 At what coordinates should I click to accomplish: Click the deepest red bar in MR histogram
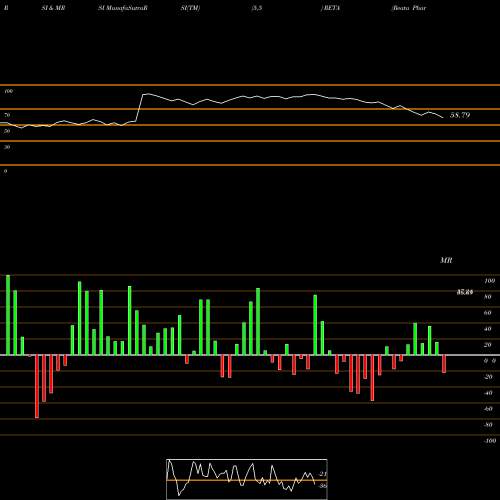(x=37, y=386)
